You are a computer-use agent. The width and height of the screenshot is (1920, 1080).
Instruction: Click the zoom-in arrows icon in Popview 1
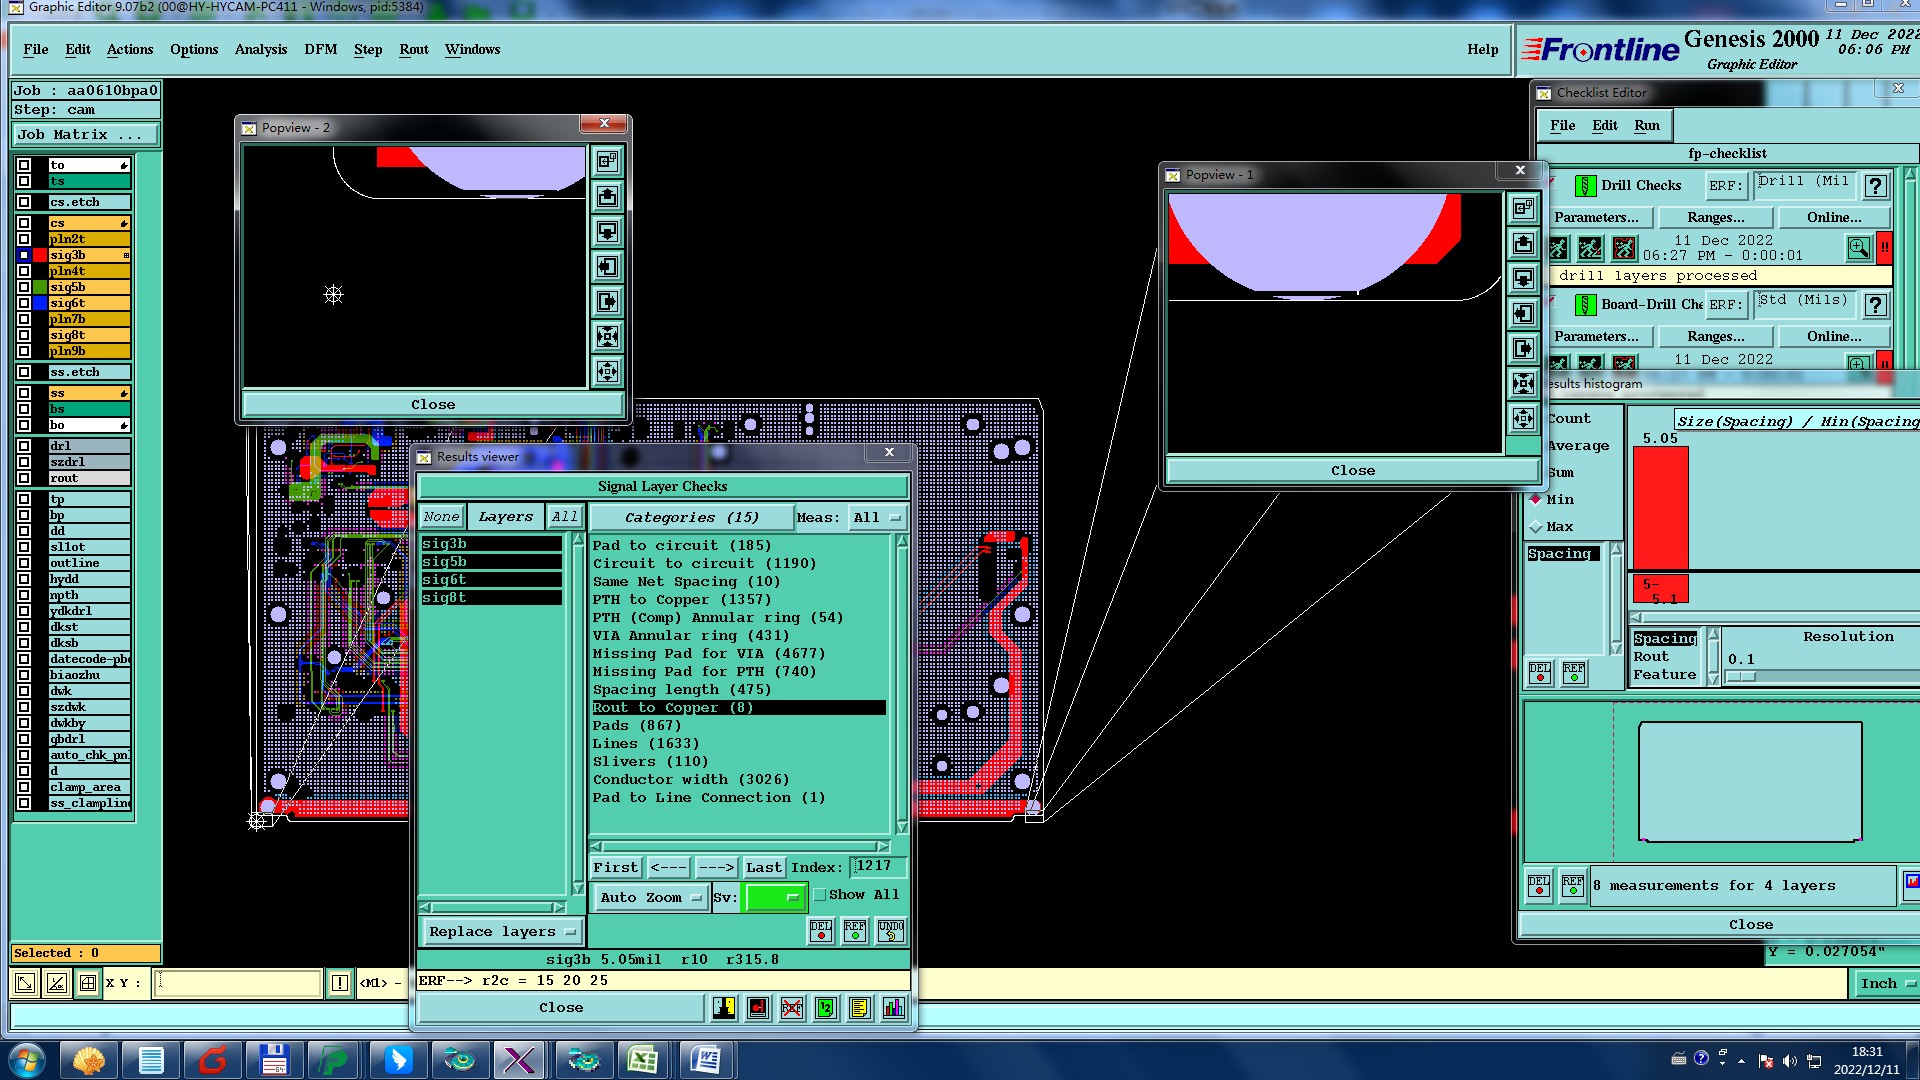(1523, 383)
